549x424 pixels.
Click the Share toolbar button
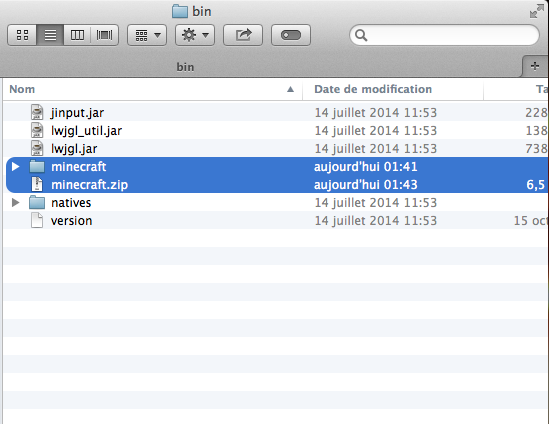pos(243,35)
